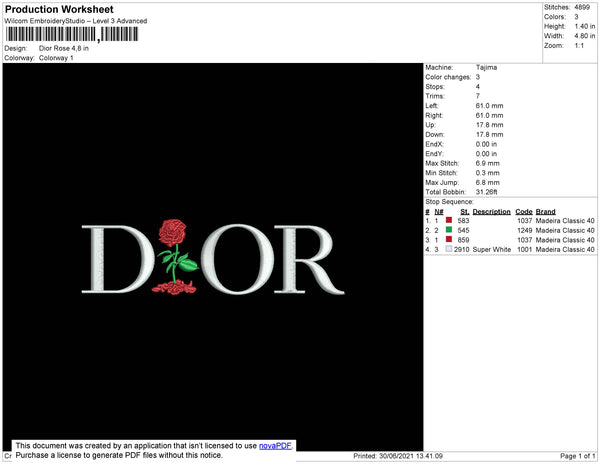Click 'Wilcom EmbroideryStudio – Level 3 Advanced' text

[76, 21]
